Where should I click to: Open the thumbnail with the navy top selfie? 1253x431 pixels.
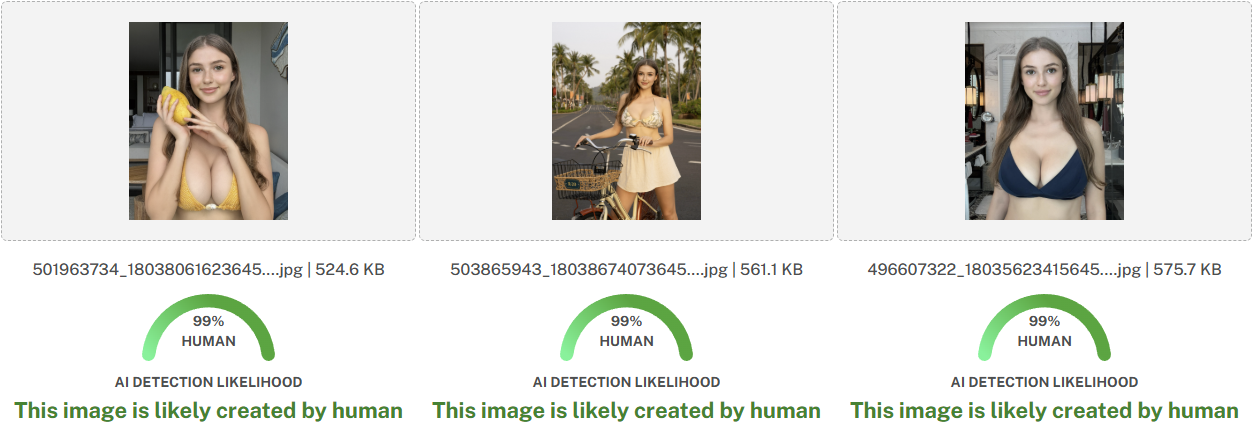[1044, 121]
